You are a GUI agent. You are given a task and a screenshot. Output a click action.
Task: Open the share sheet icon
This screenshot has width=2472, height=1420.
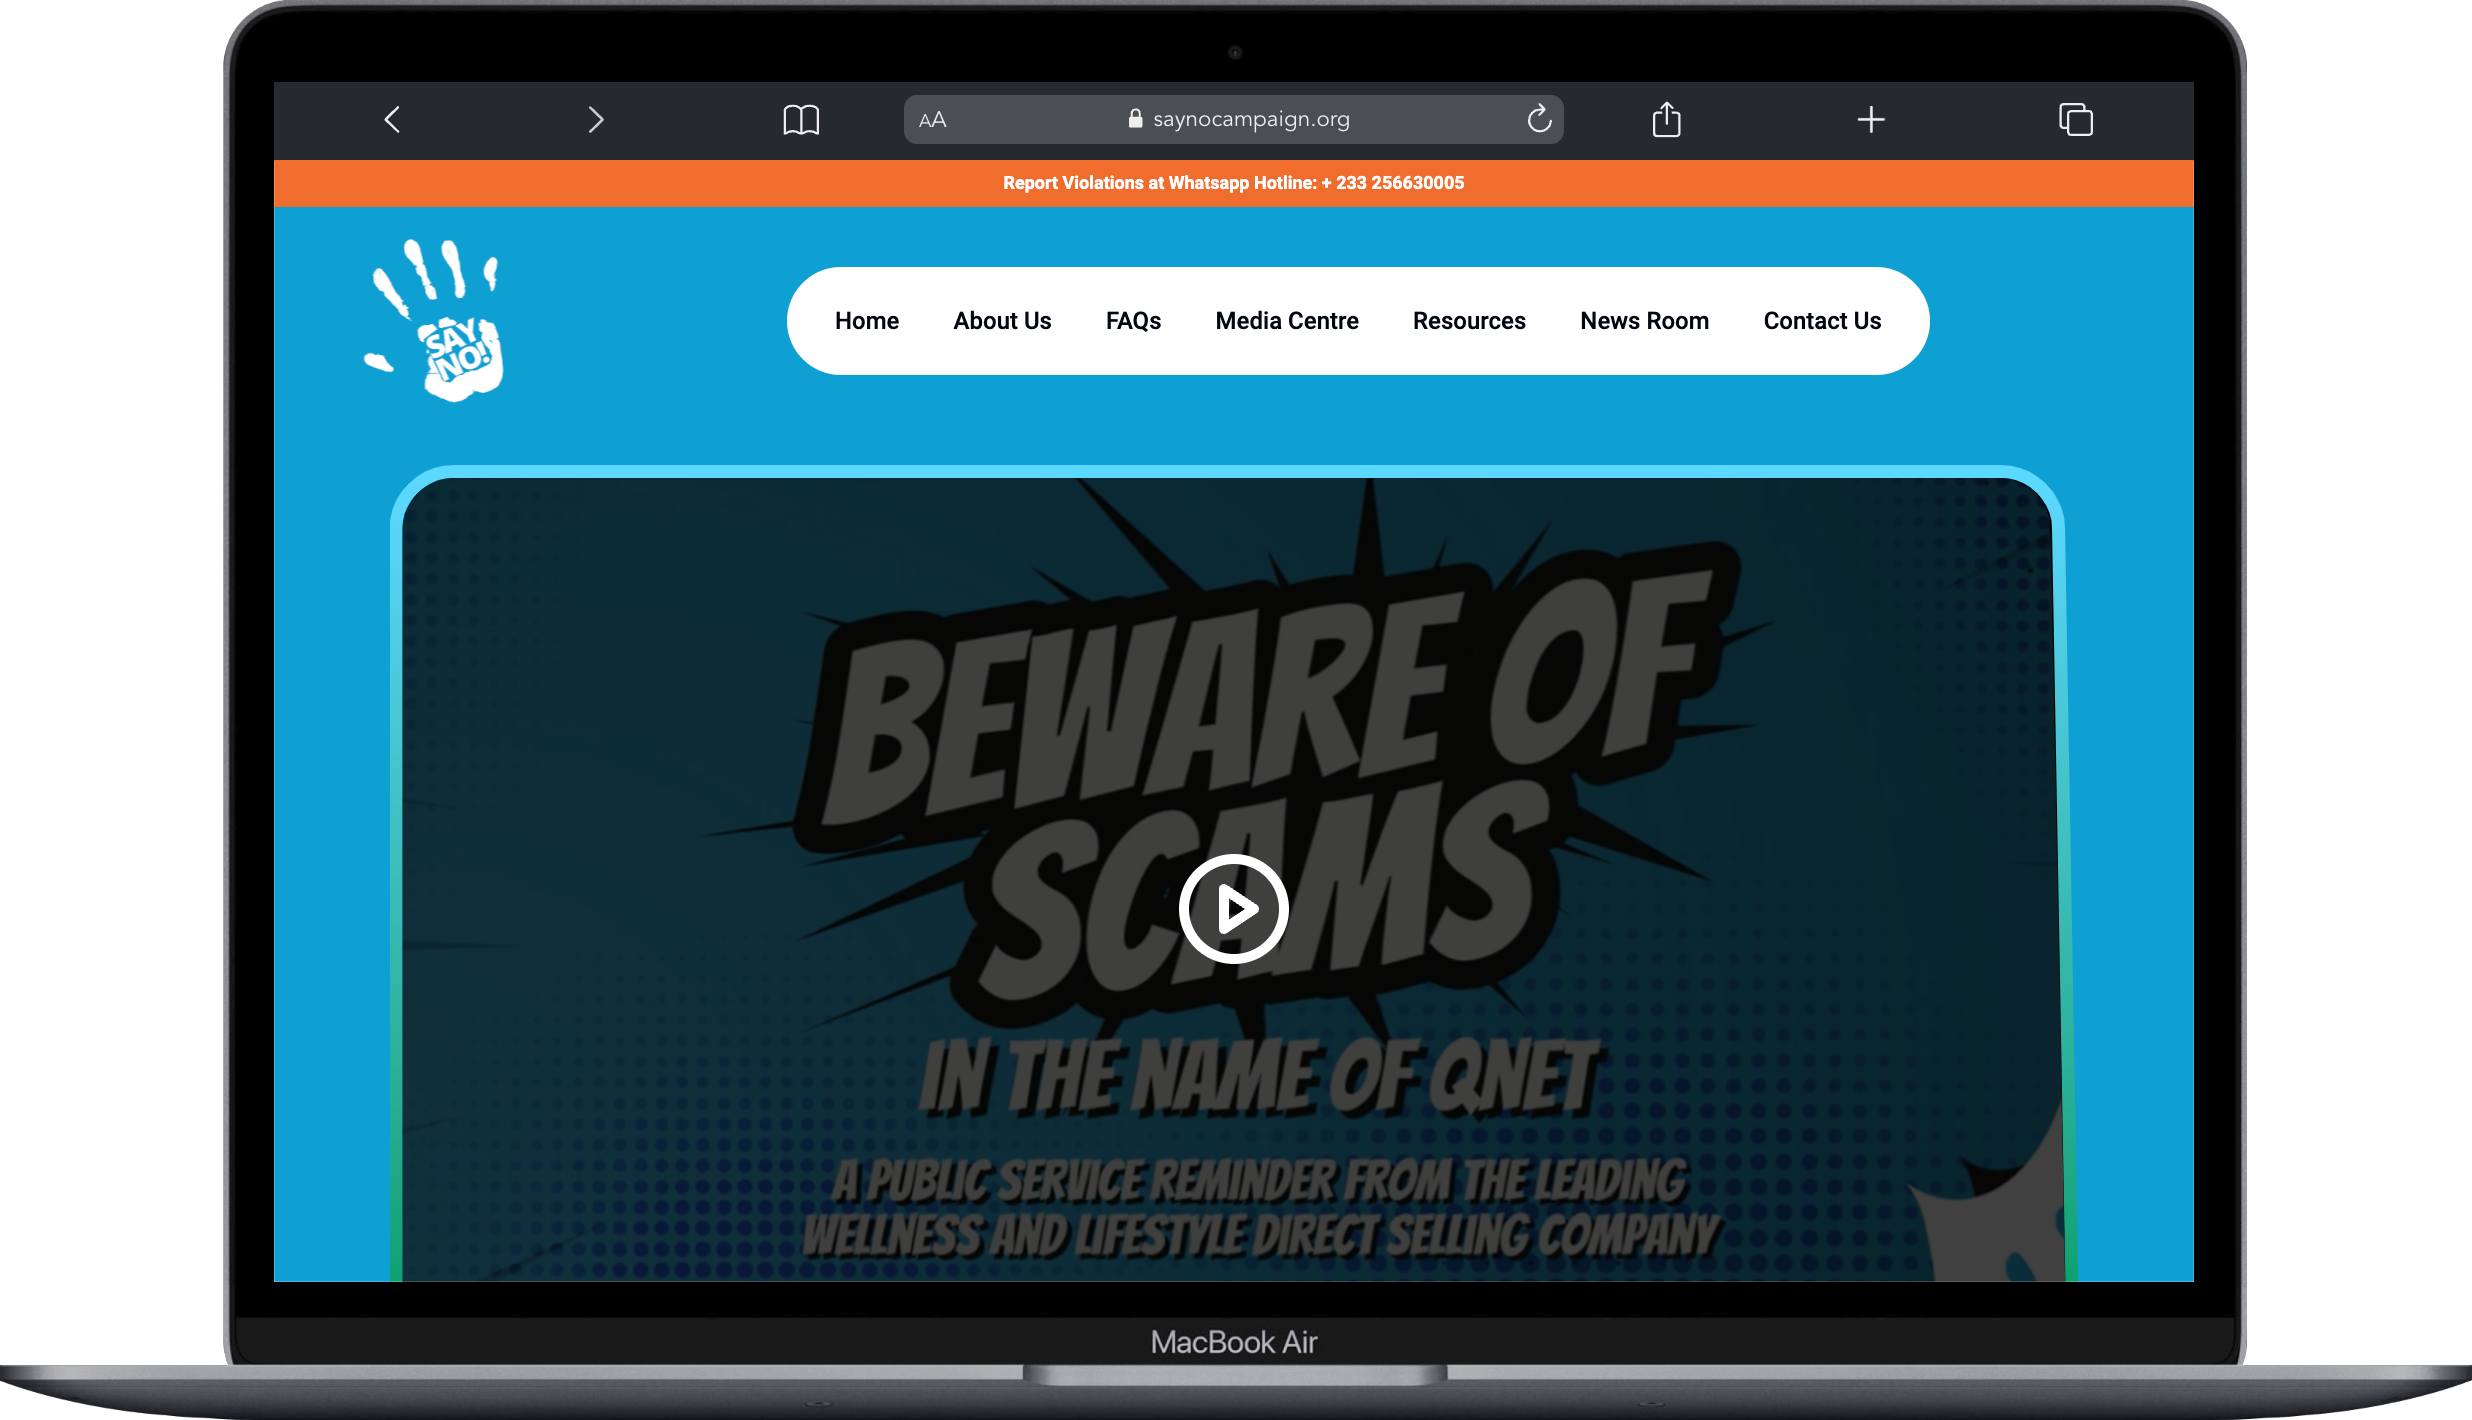pos(1666,119)
